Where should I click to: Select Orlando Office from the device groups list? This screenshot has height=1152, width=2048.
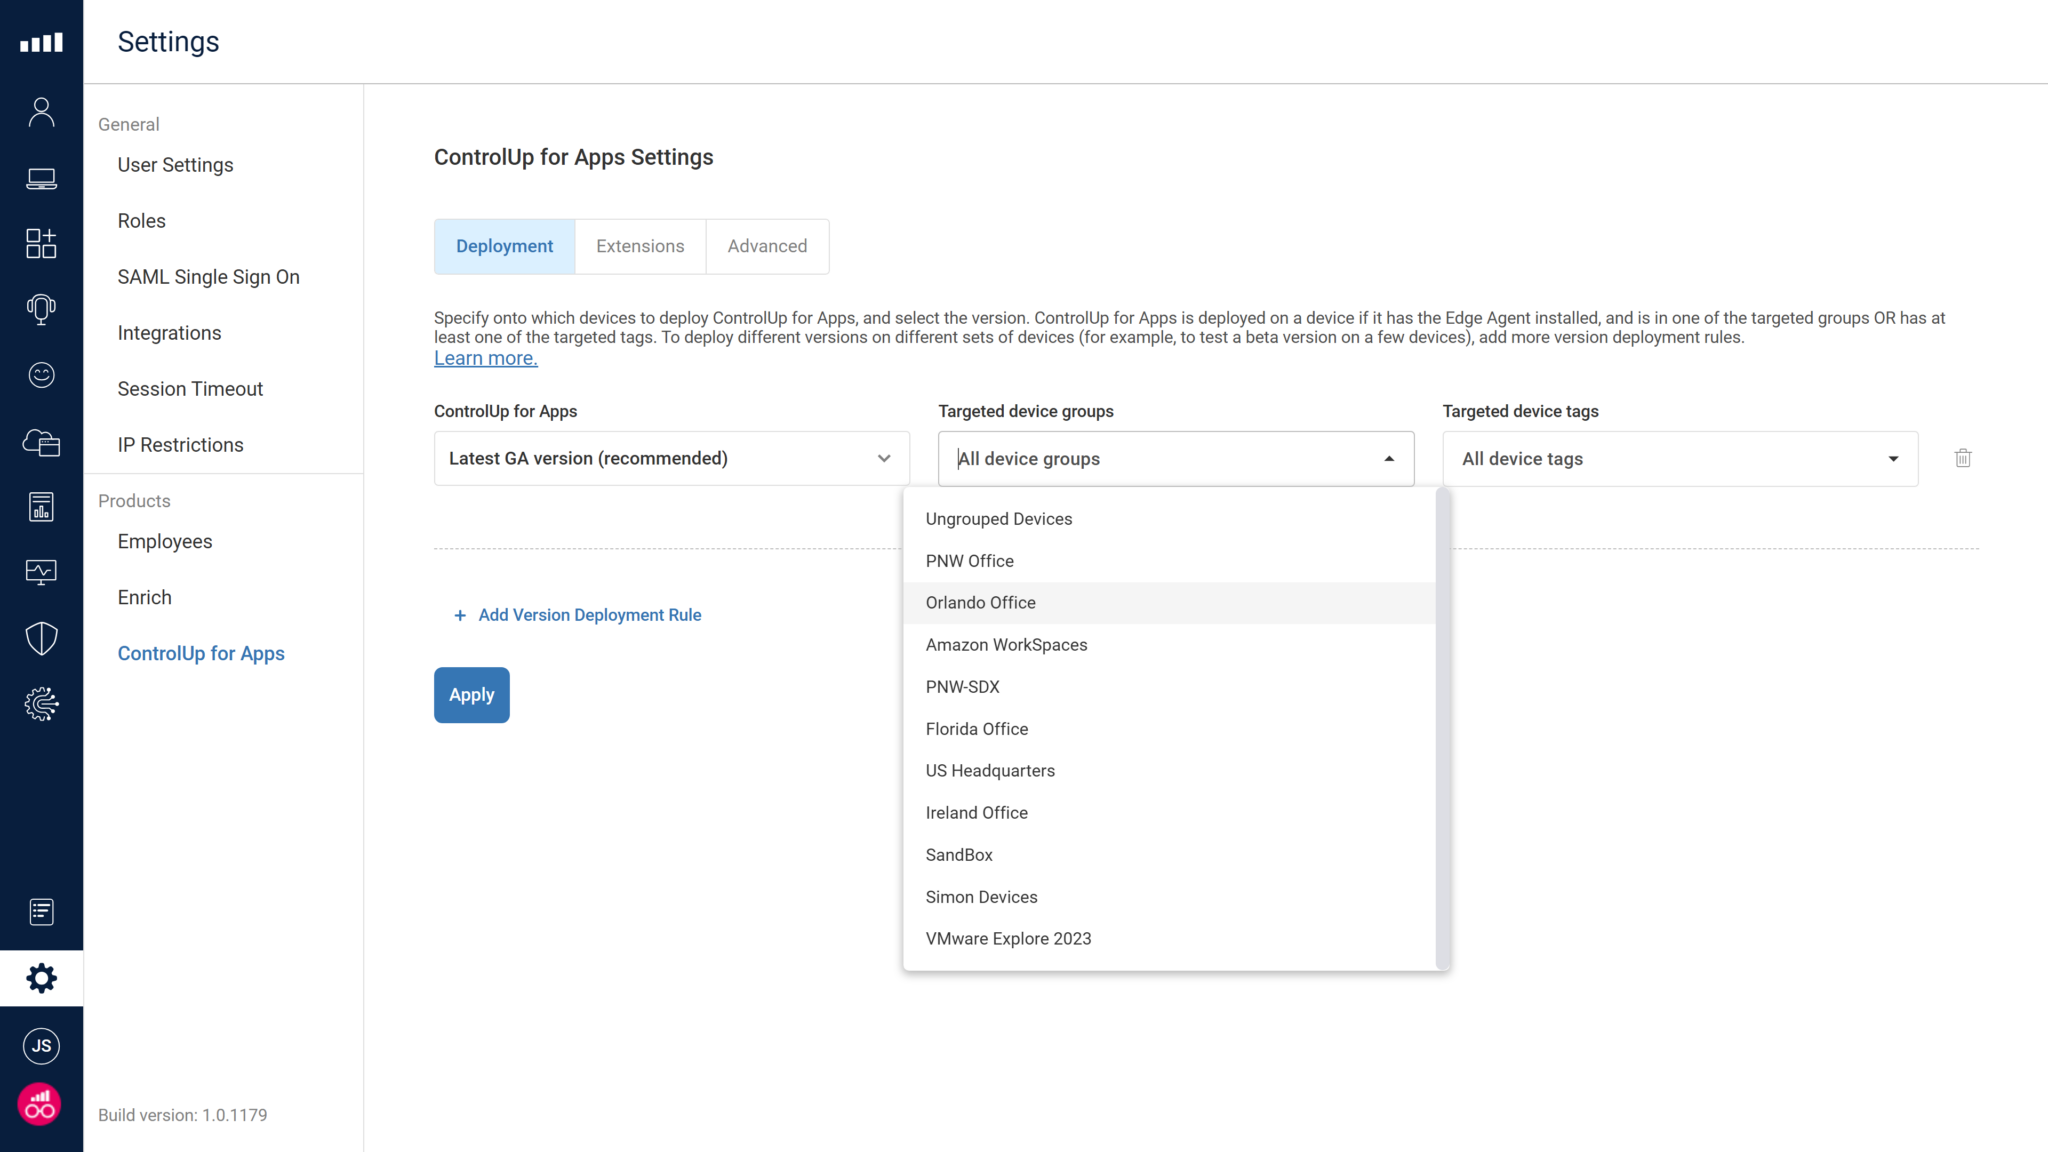[x=980, y=602]
